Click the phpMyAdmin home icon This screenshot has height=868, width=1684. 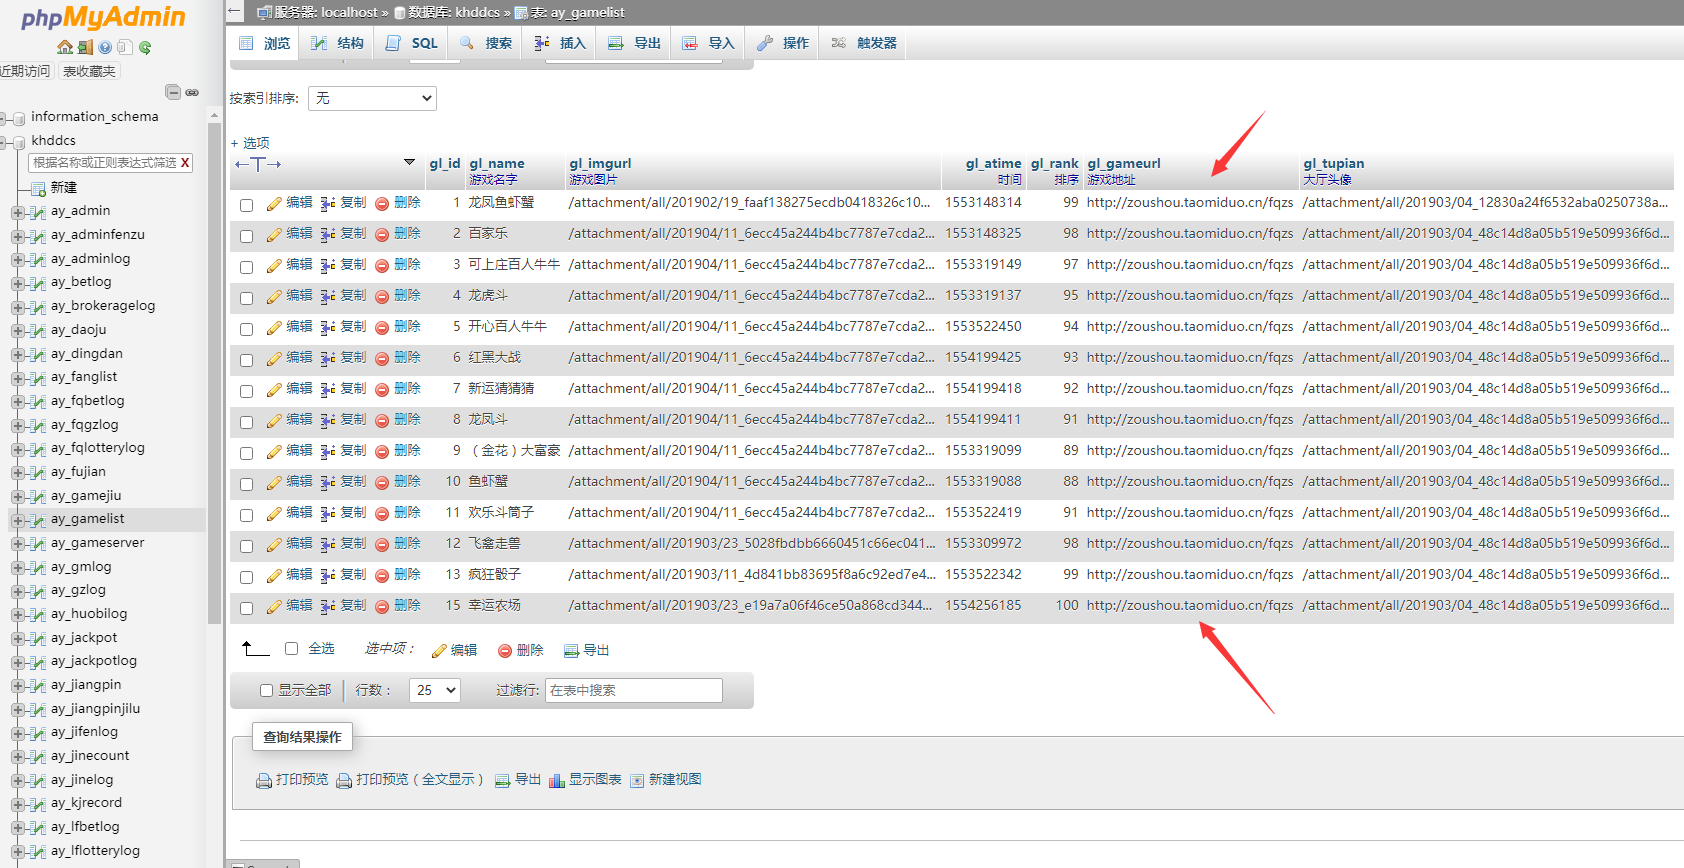pos(65,47)
